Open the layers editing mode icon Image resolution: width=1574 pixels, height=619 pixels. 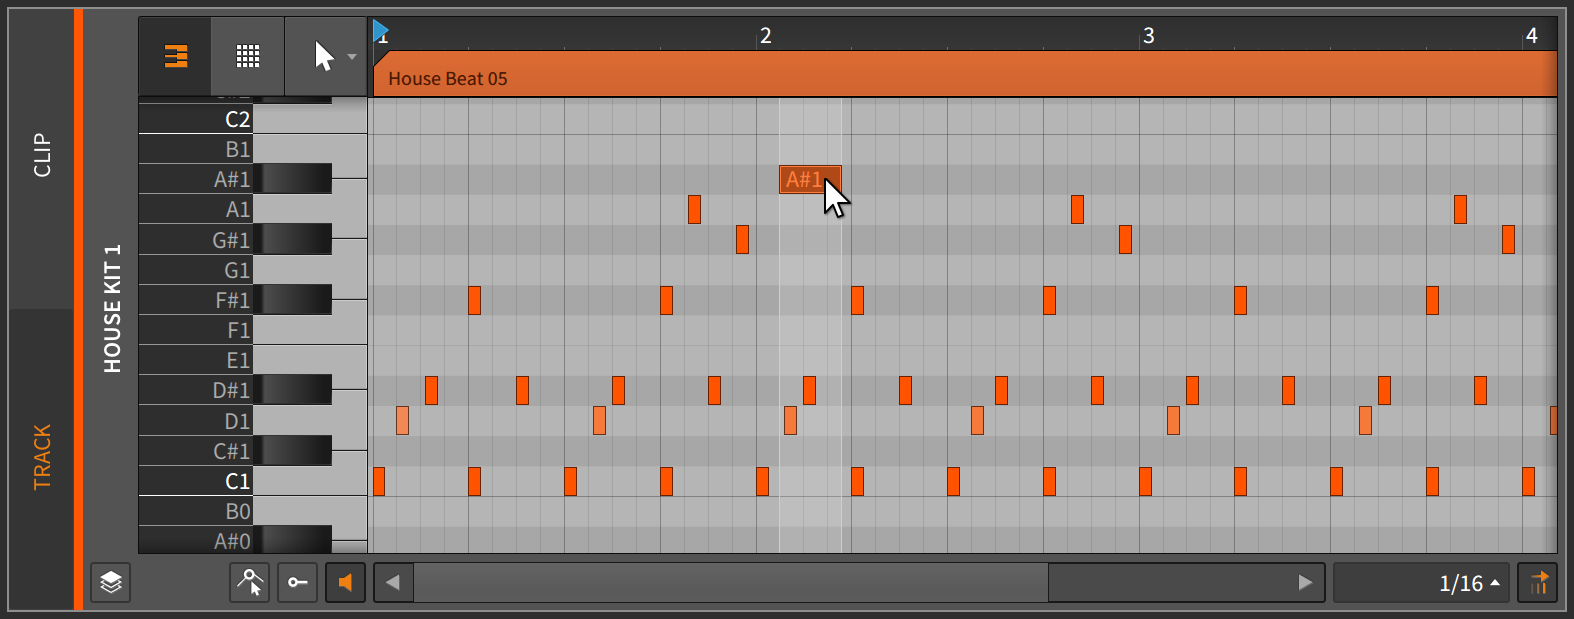(111, 582)
